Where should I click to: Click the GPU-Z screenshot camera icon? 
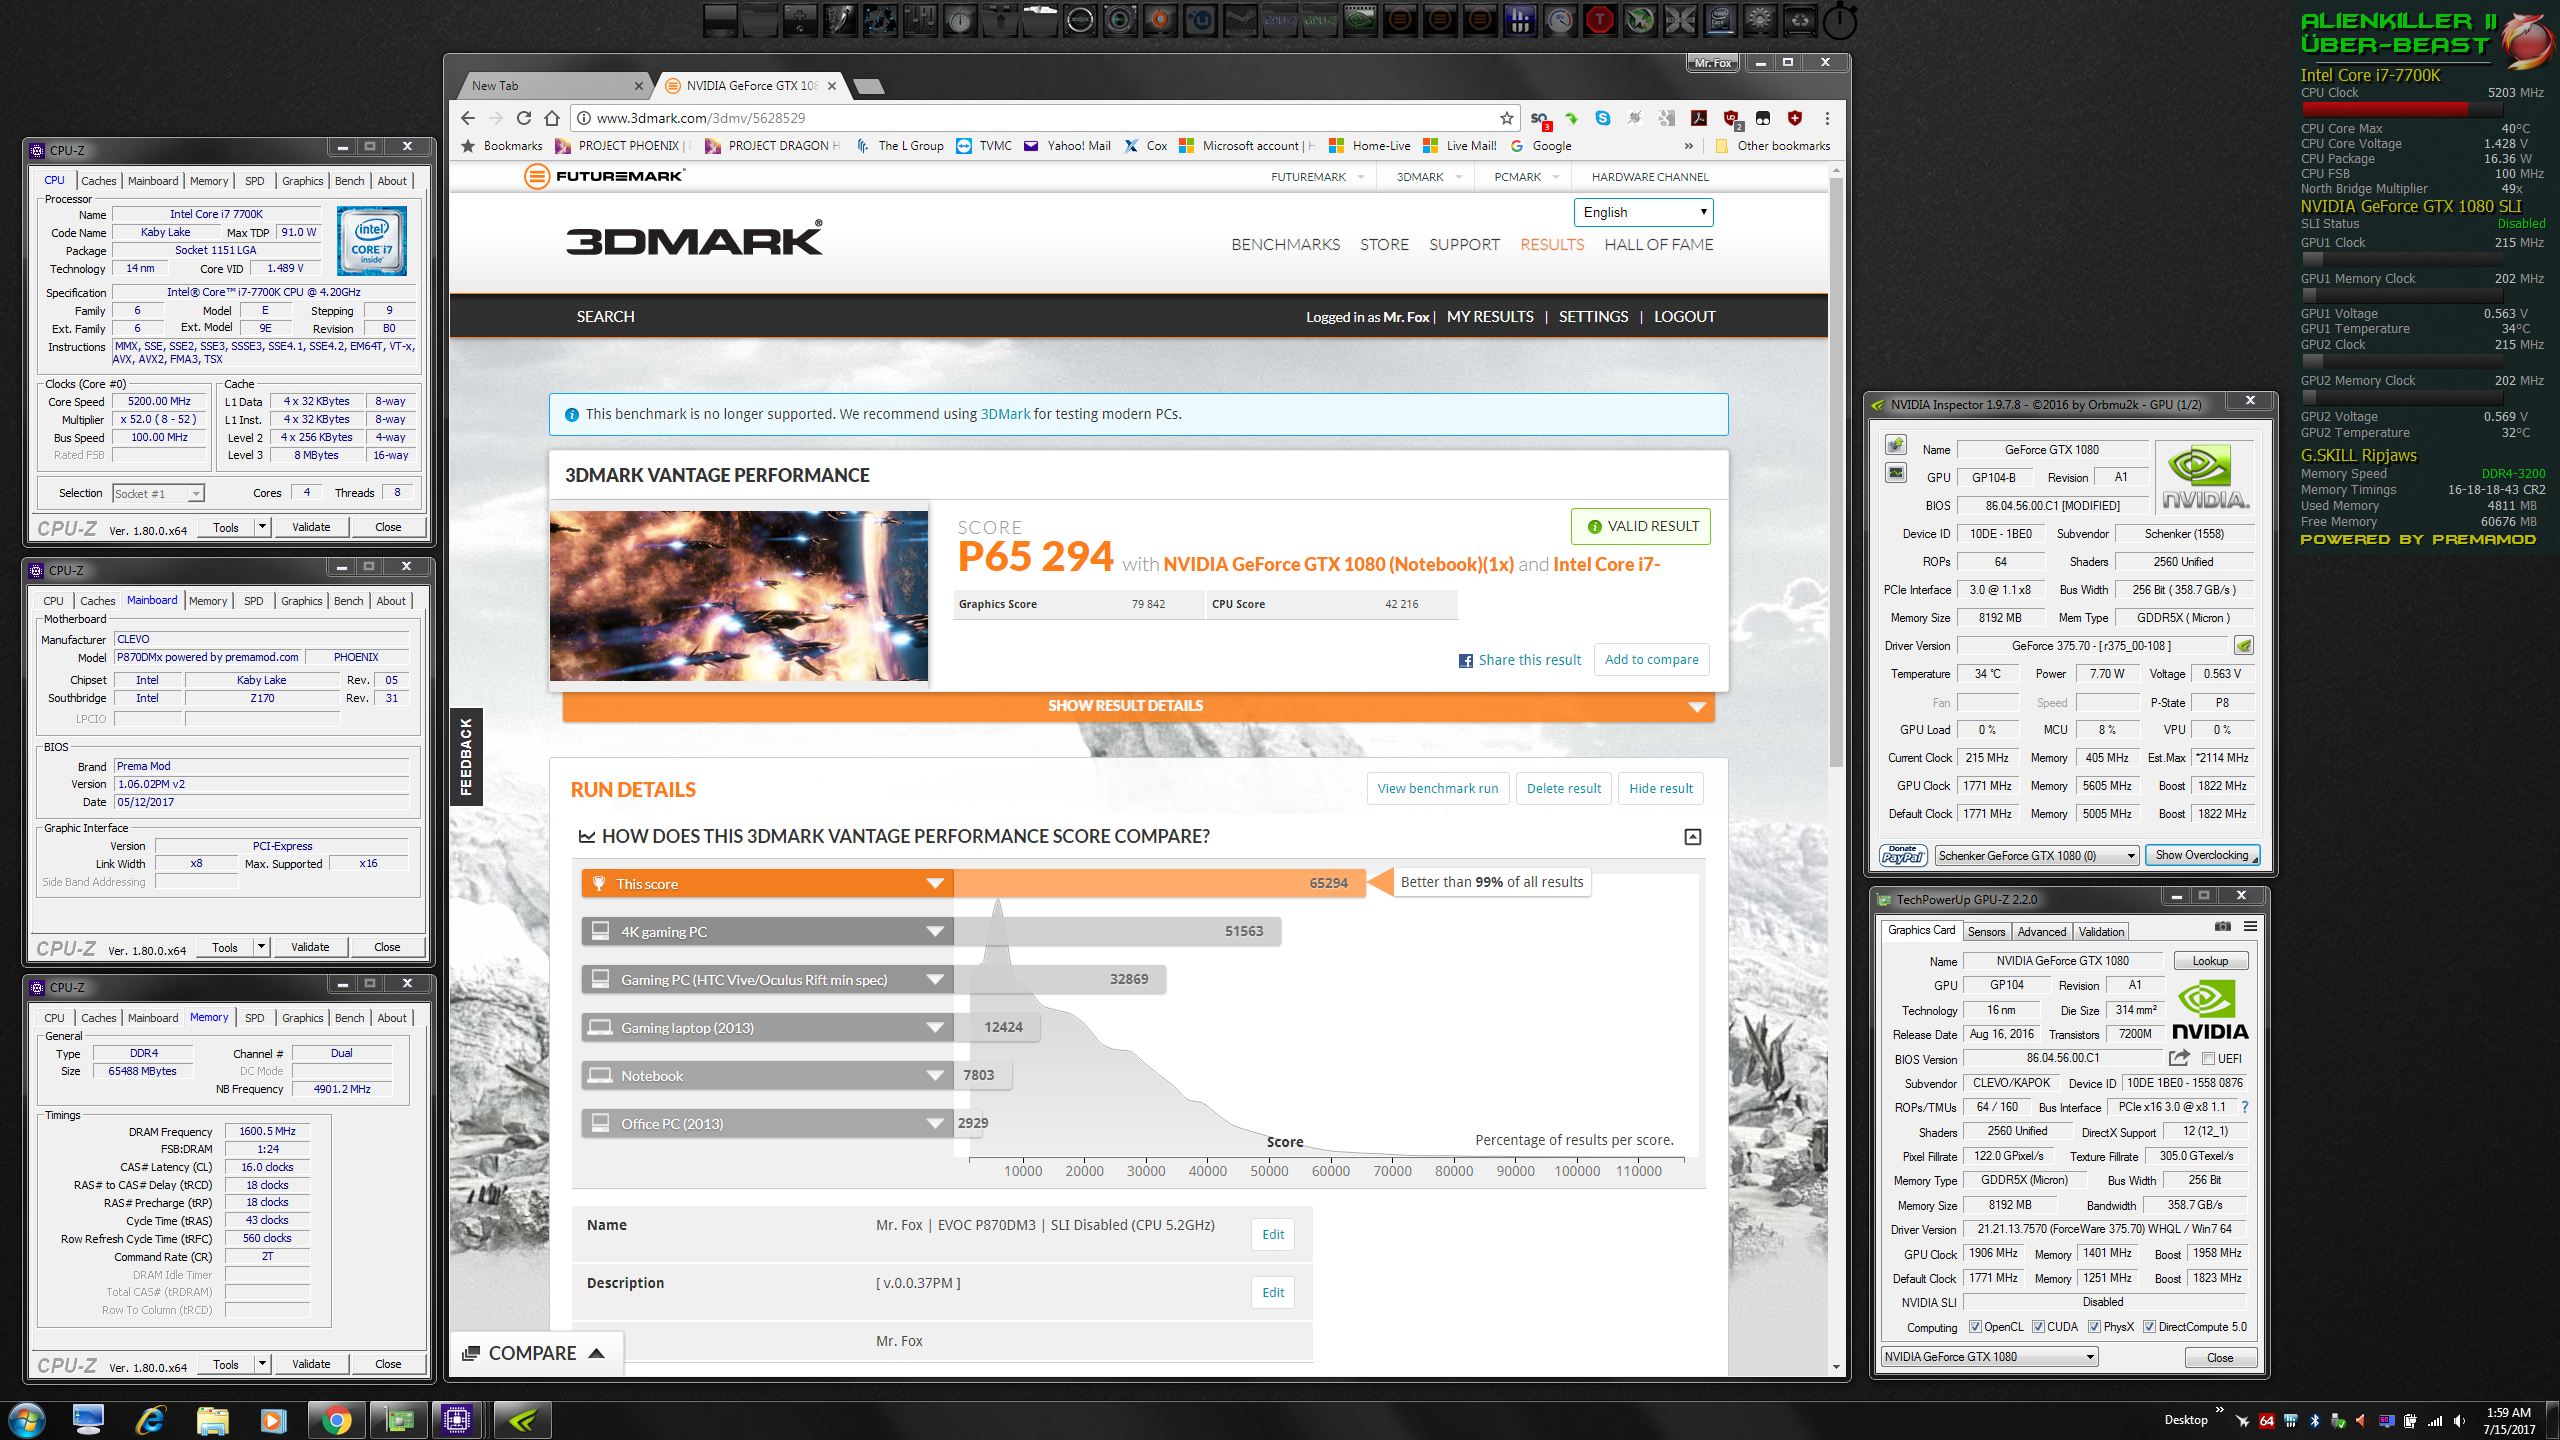pyautogui.click(x=2222, y=926)
